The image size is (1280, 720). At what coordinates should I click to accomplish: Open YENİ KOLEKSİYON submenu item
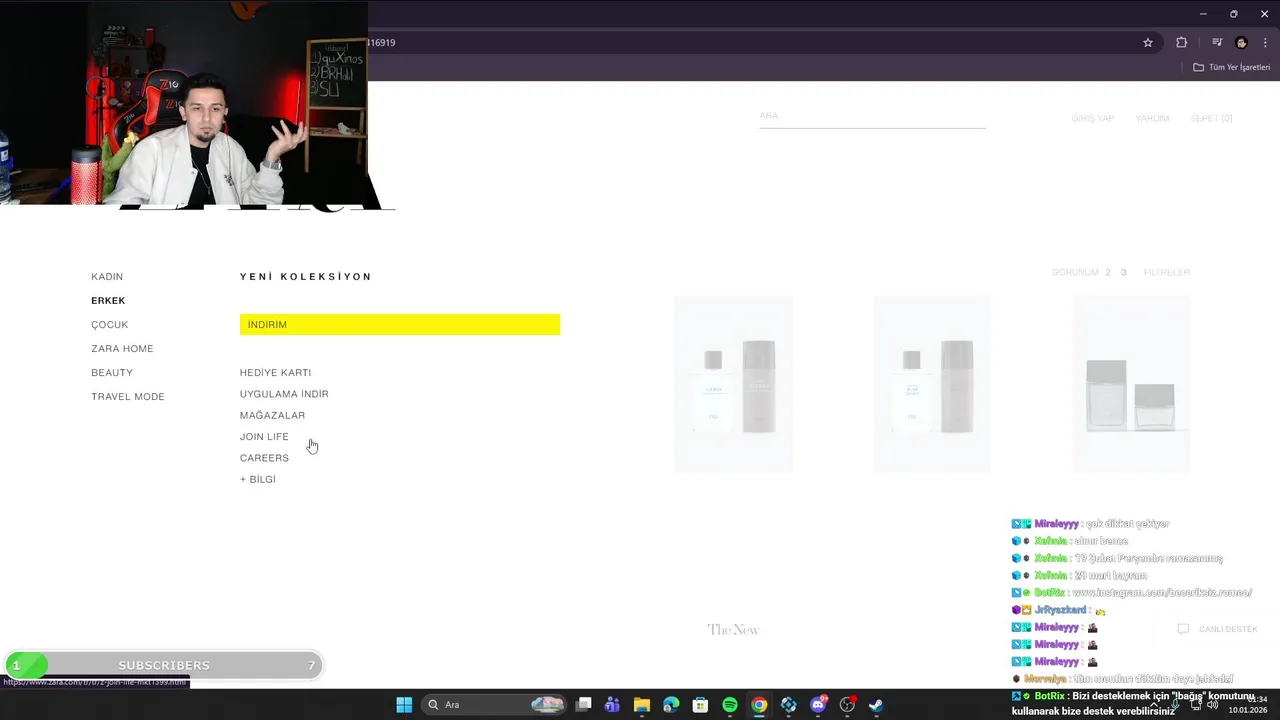point(306,277)
